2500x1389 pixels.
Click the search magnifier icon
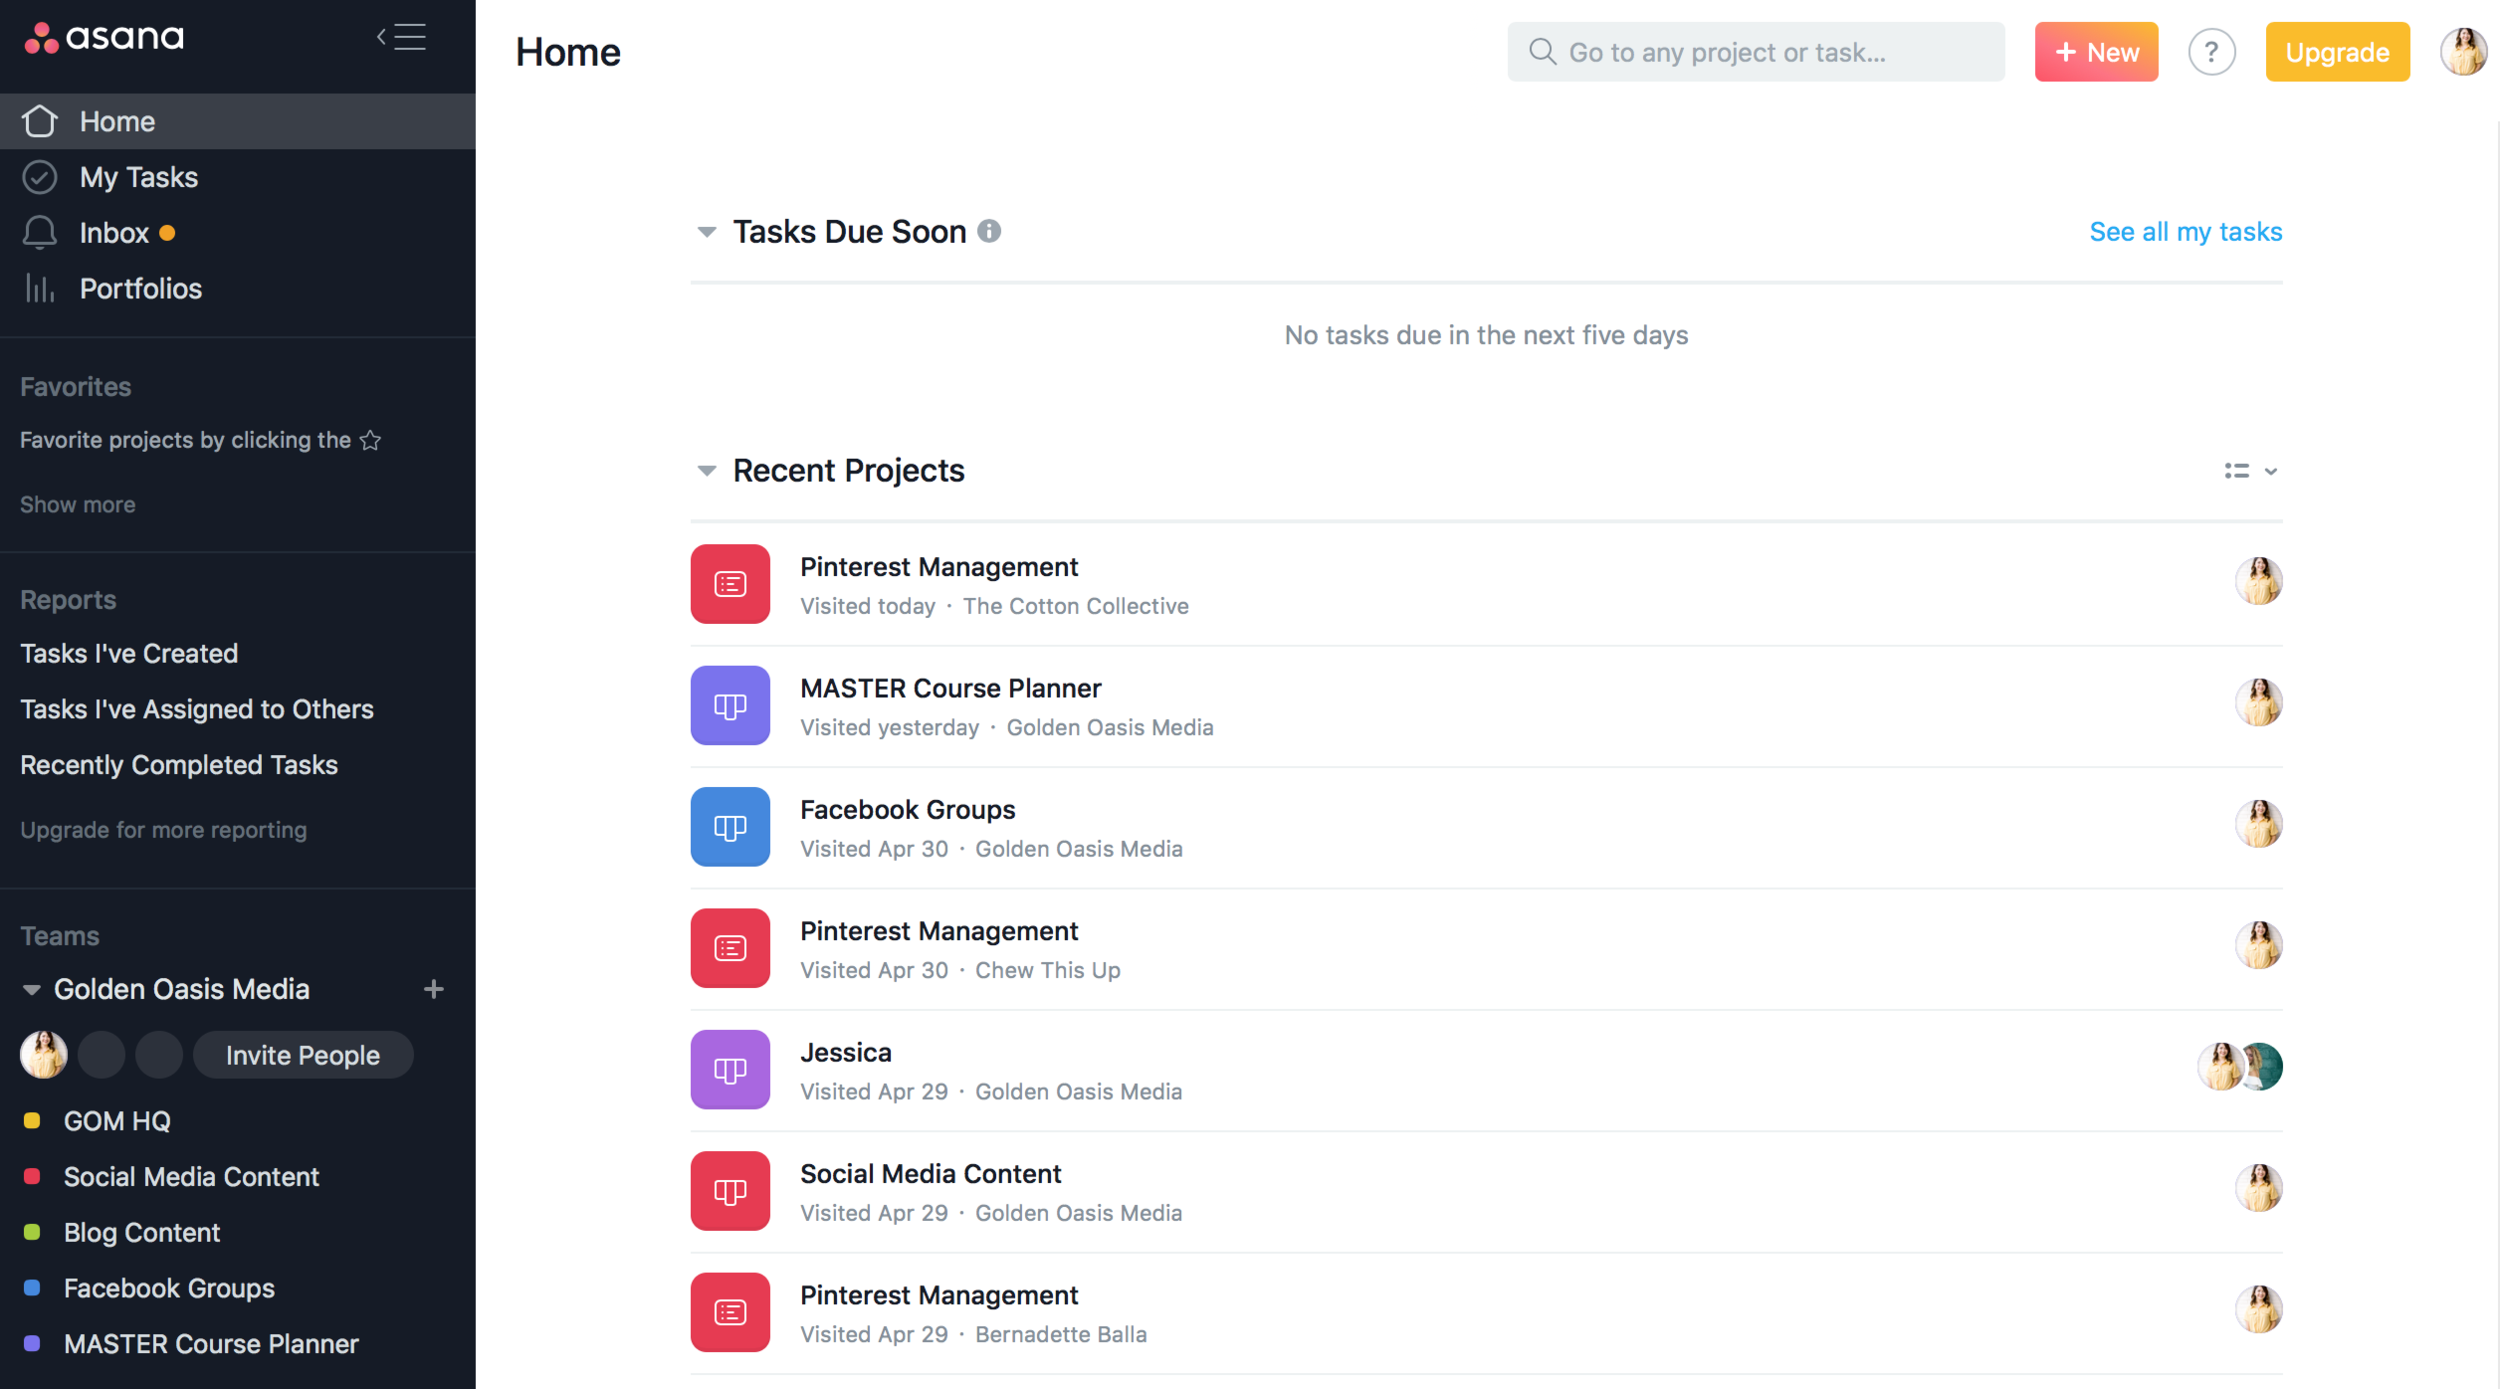pos(1542,51)
